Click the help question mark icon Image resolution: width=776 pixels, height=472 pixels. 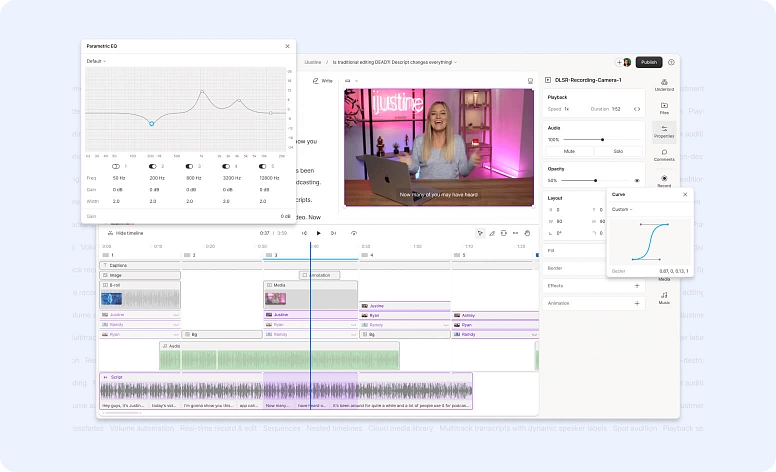(x=671, y=62)
